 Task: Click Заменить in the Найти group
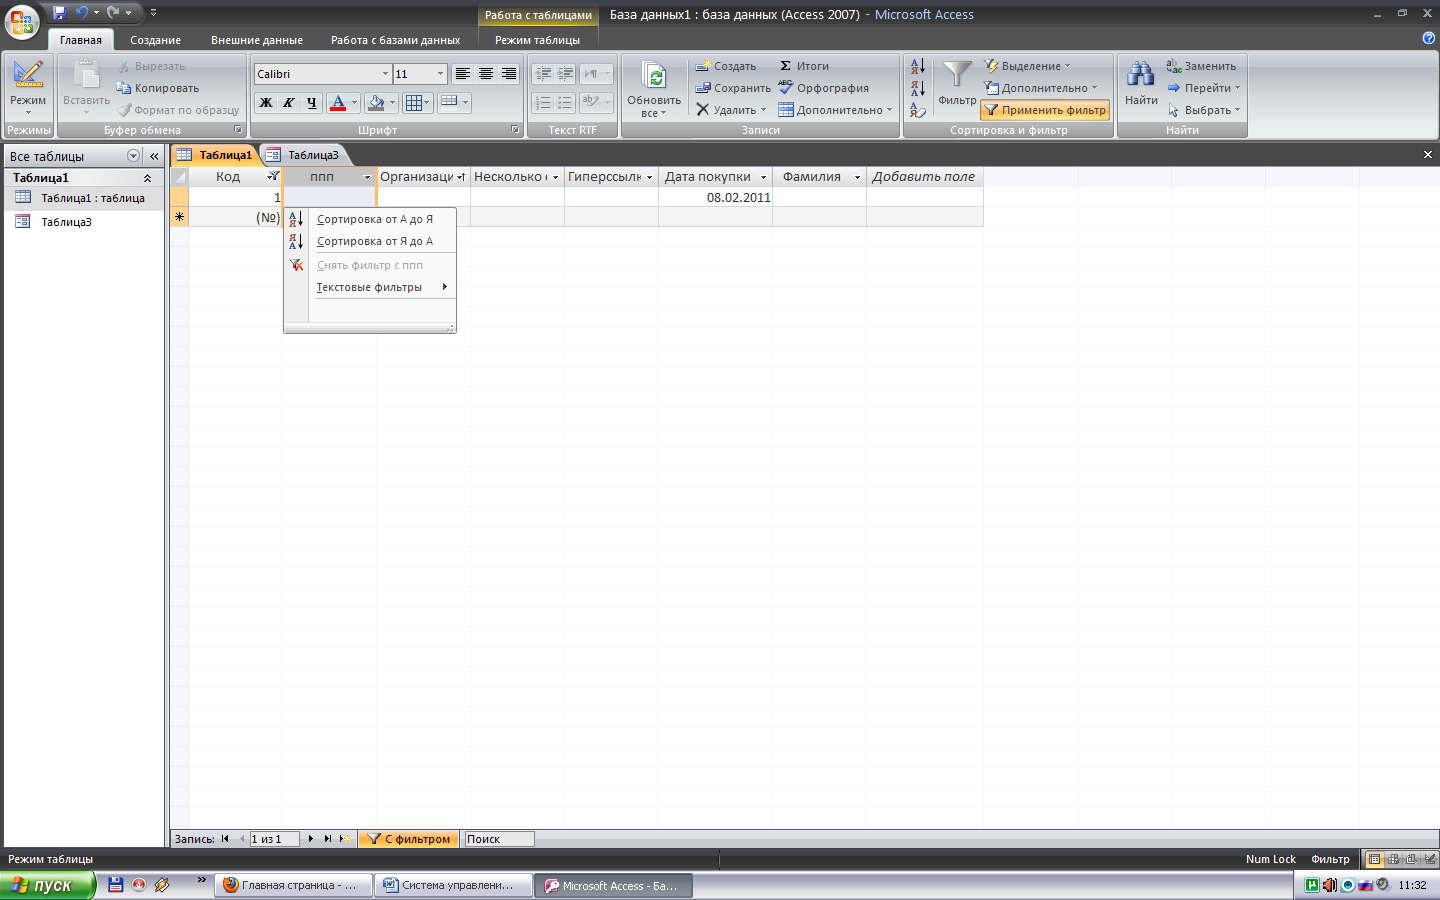pos(1201,66)
